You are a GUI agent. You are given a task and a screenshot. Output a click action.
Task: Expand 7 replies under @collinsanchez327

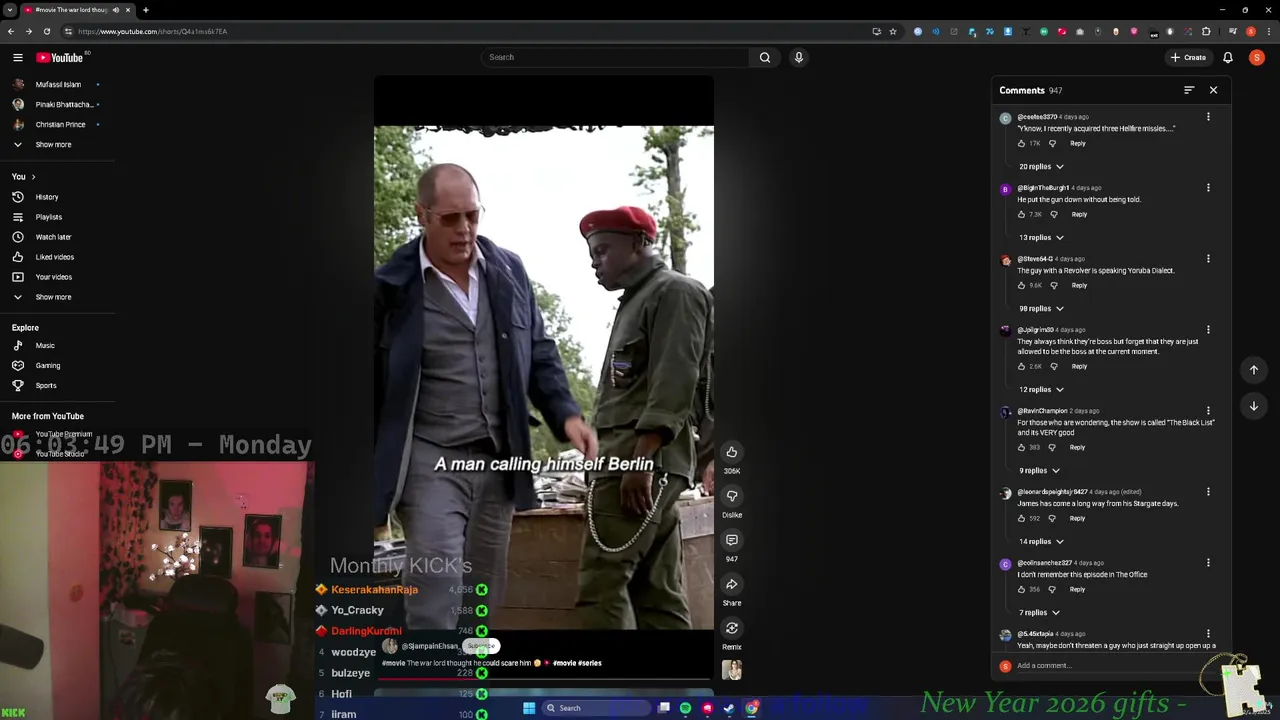click(x=1039, y=612)
